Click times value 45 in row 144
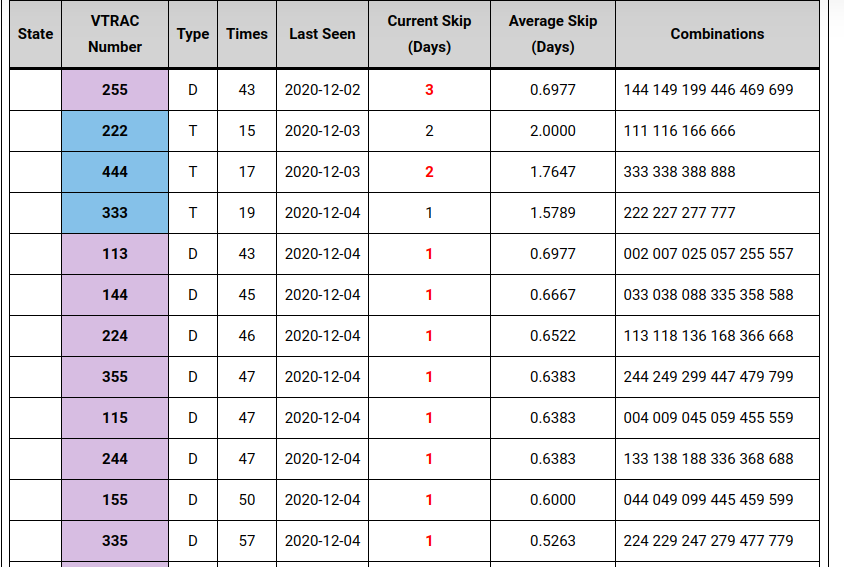This screenshot has height=567, width=844. [247, 295]
